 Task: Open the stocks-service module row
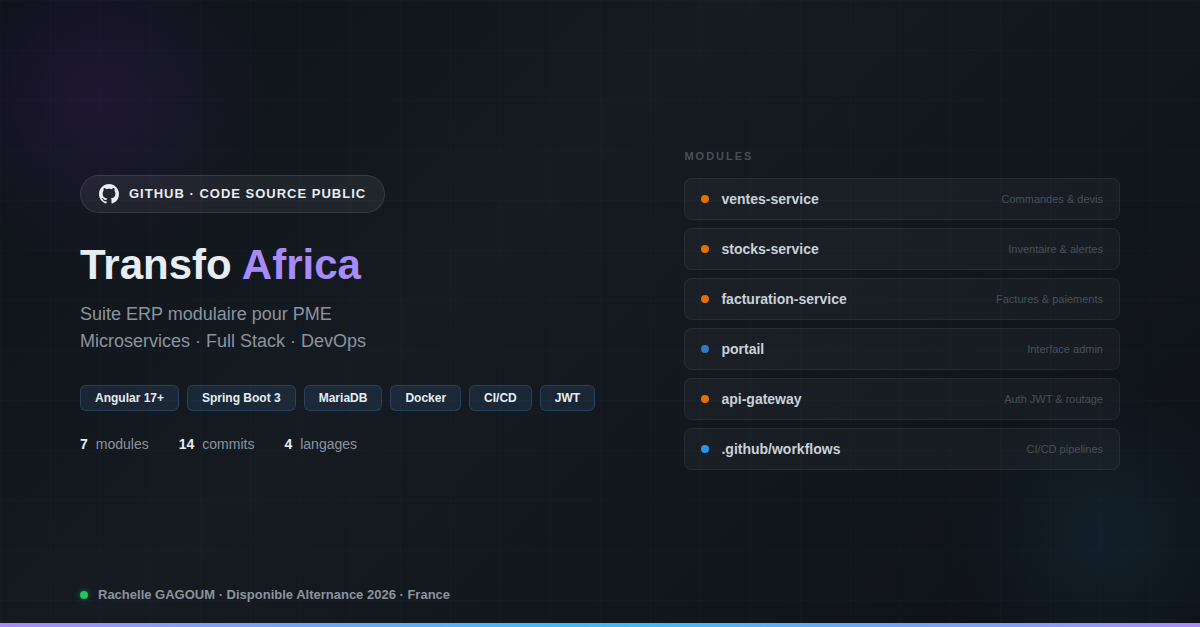pos(902,249)
